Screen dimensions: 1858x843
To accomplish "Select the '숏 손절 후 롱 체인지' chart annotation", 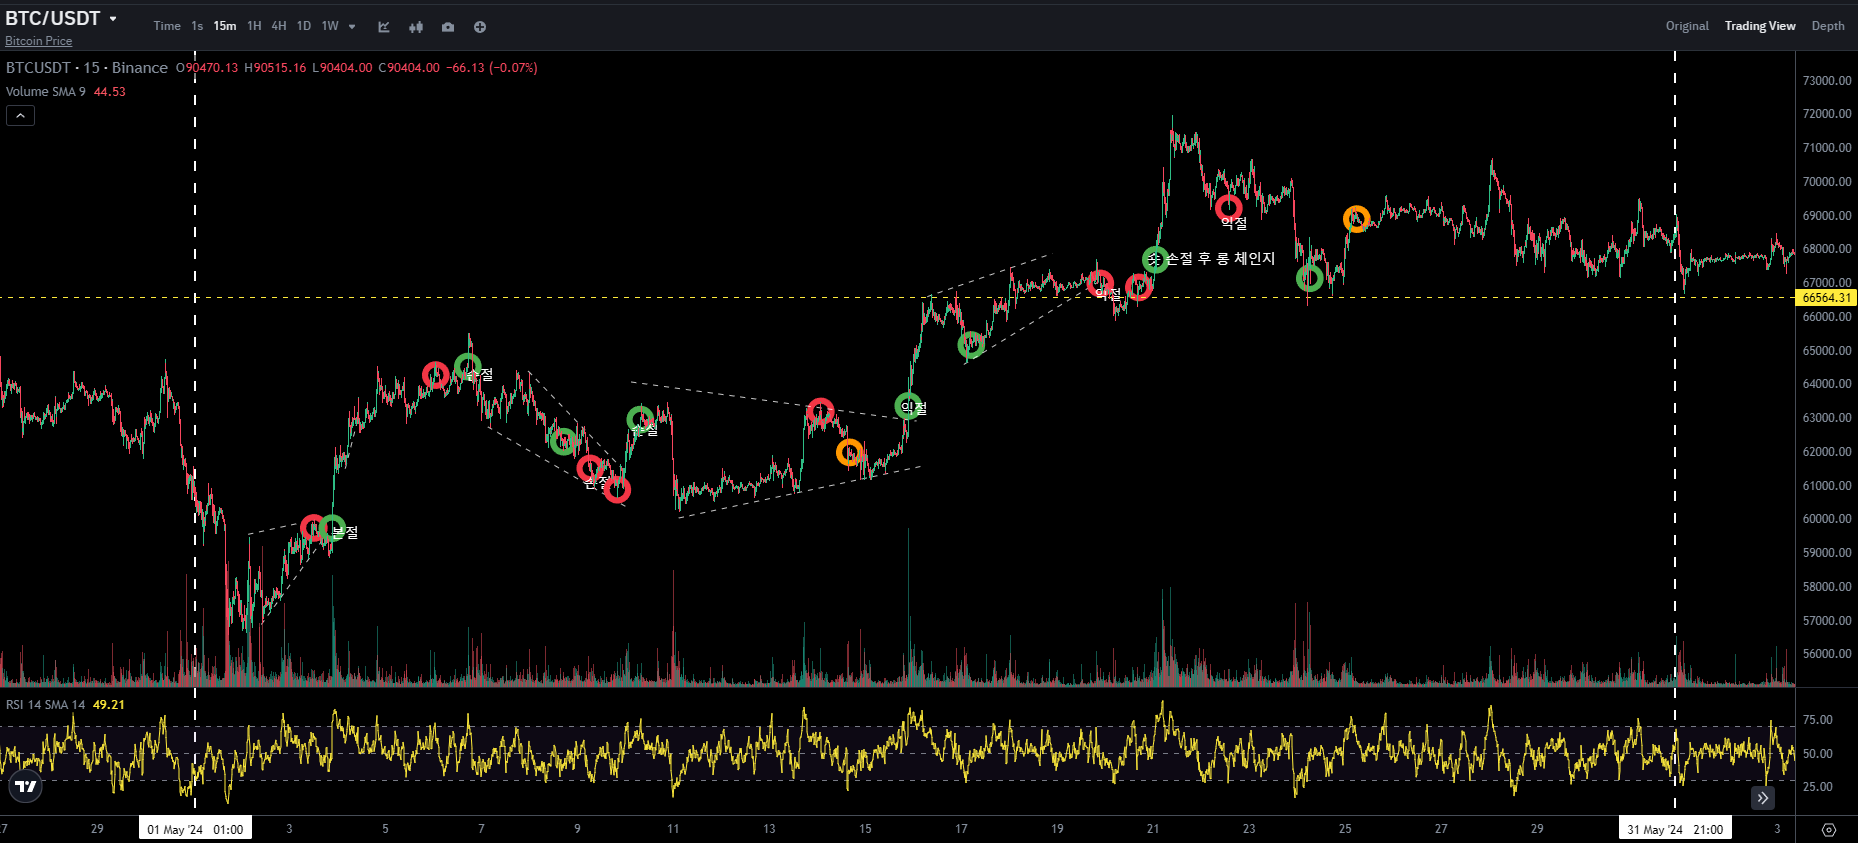I will point(1211,259).
